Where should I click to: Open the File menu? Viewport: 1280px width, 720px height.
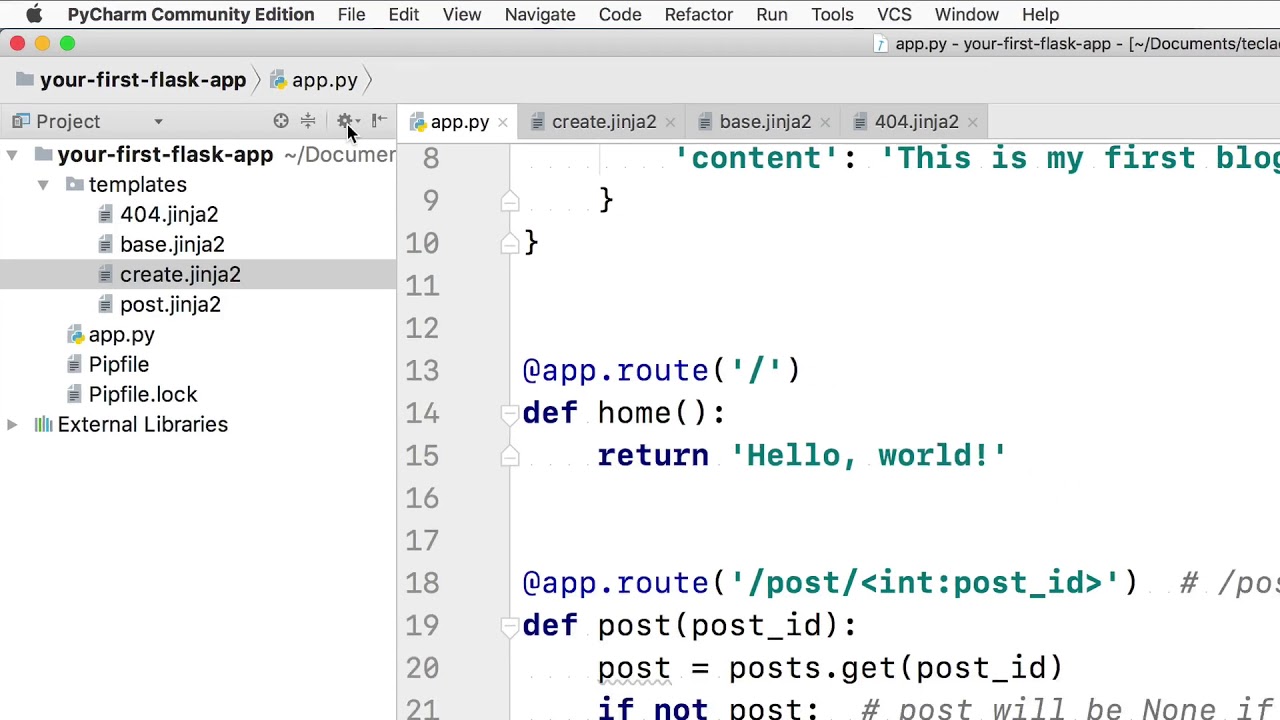click(351, 15)
